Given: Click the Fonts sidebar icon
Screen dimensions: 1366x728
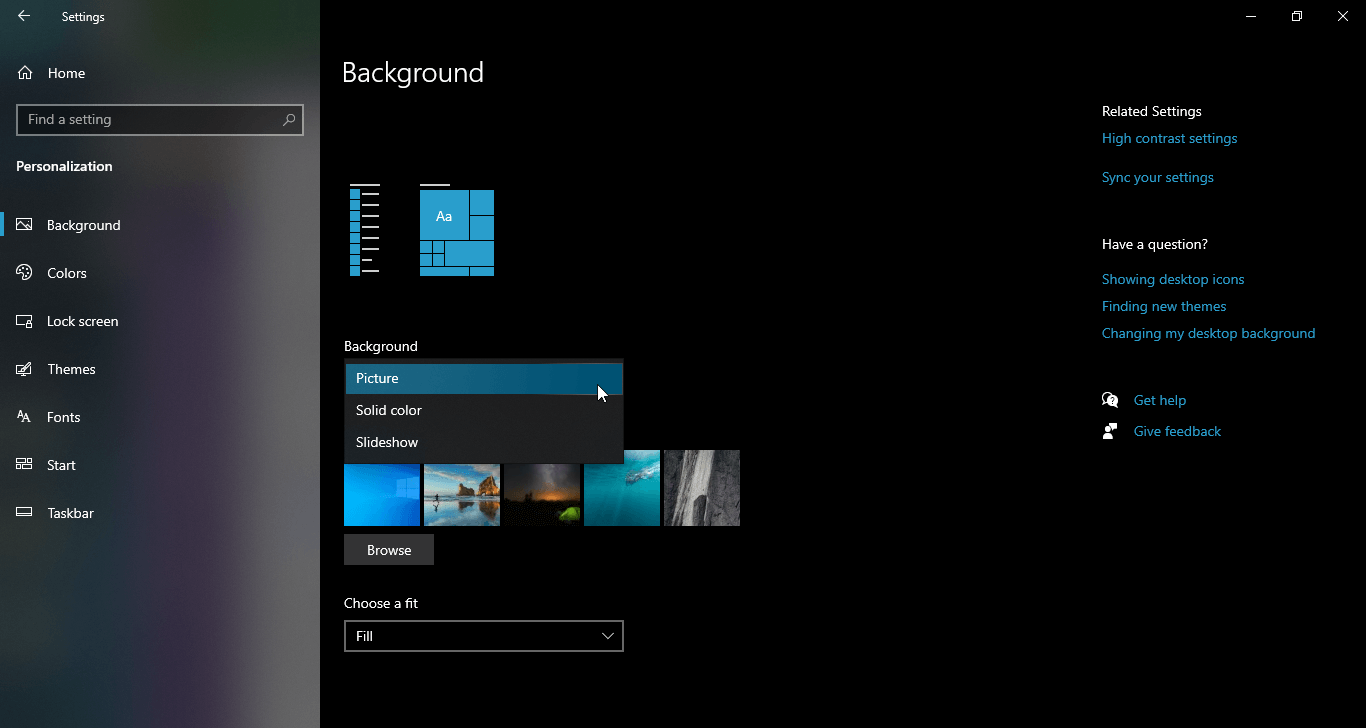Looking at the screenshot, I should point(23,417).
